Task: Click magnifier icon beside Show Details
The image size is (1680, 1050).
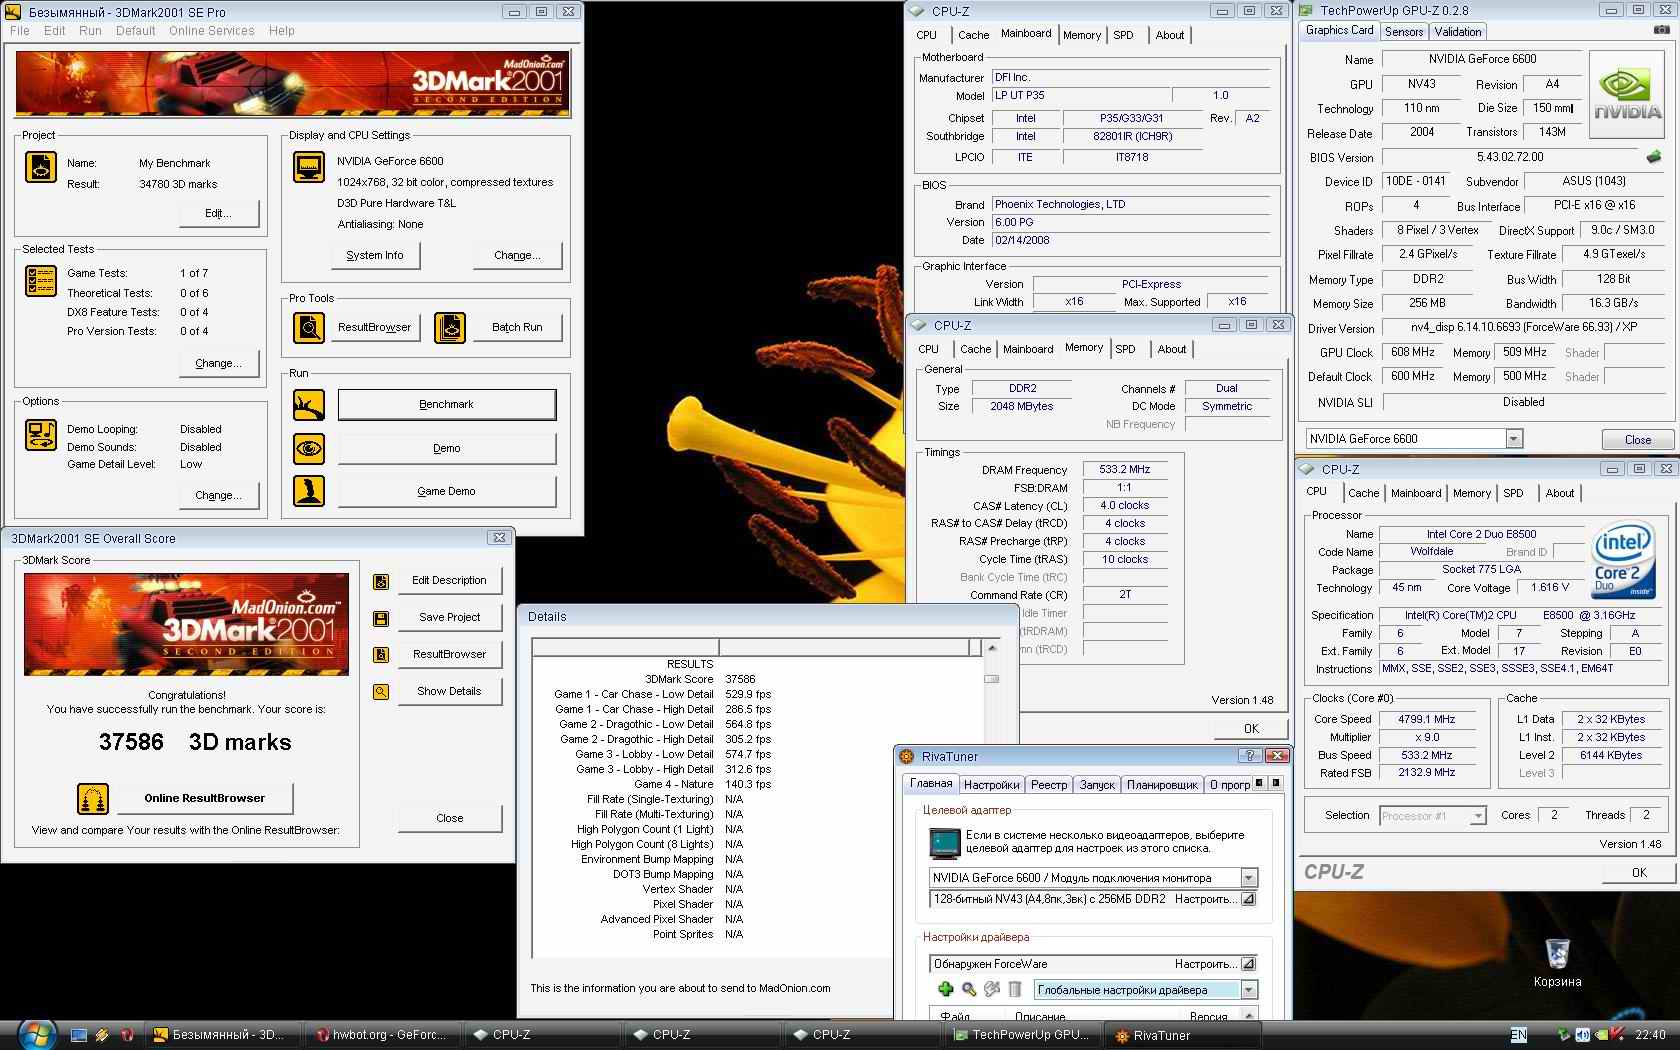Action: coord(381,692)
